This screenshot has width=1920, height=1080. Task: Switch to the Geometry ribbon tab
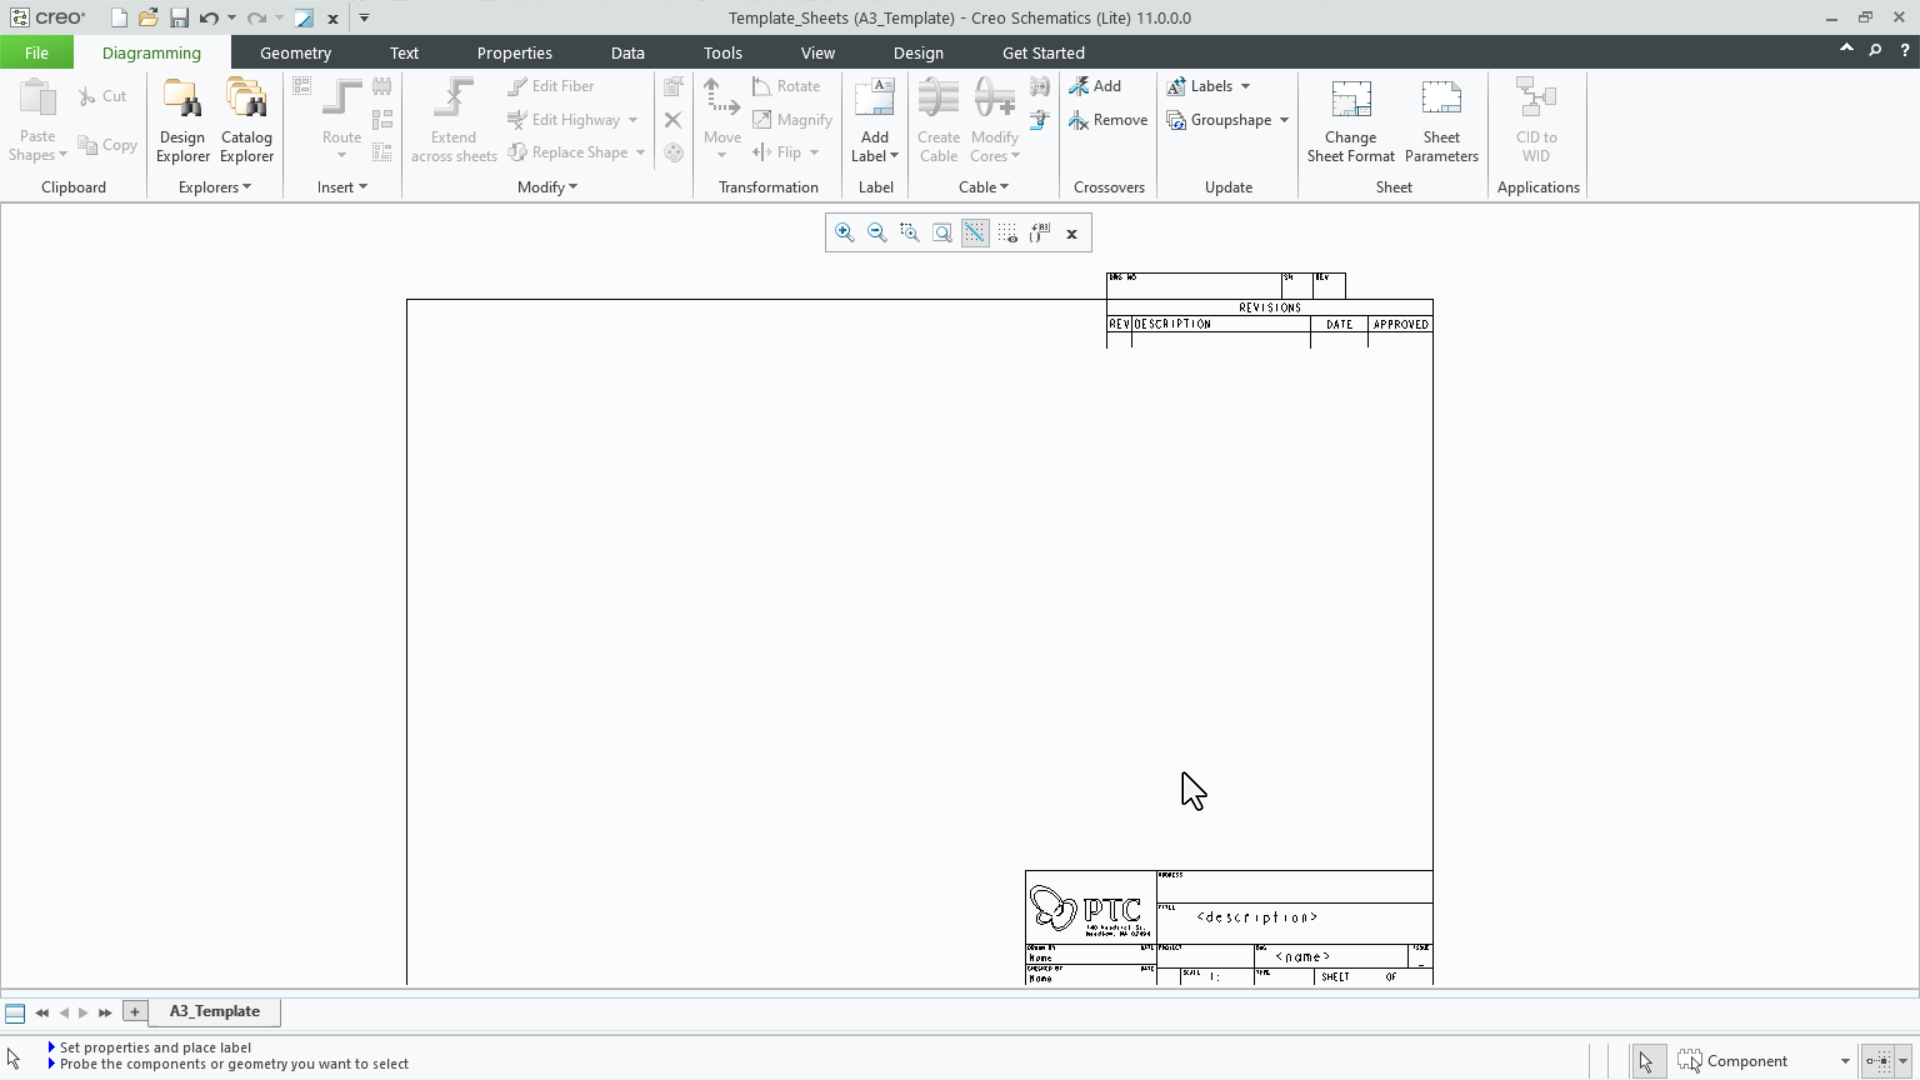point(295,53)
